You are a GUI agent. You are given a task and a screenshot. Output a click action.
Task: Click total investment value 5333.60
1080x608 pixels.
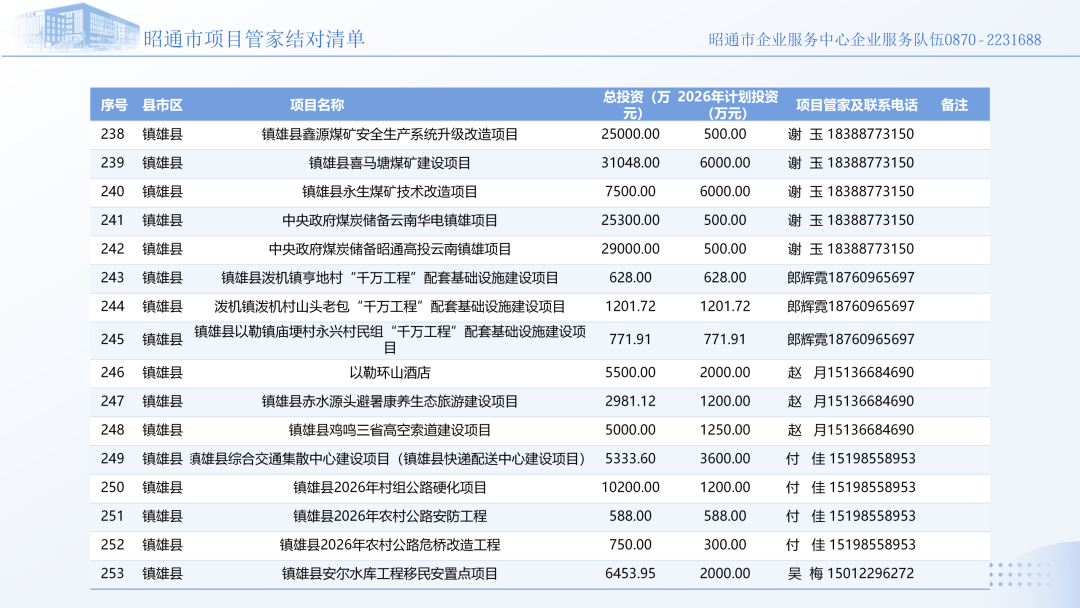click(630, 459)
